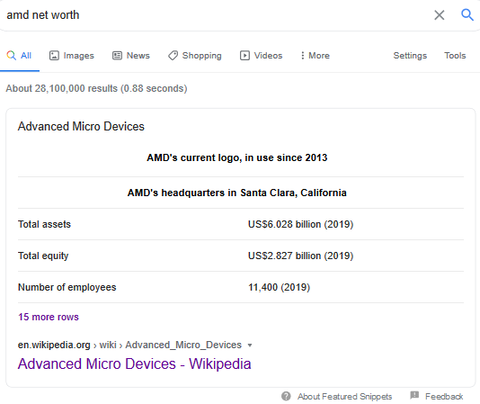Click the Feedback link

click(x=444, y=397)
